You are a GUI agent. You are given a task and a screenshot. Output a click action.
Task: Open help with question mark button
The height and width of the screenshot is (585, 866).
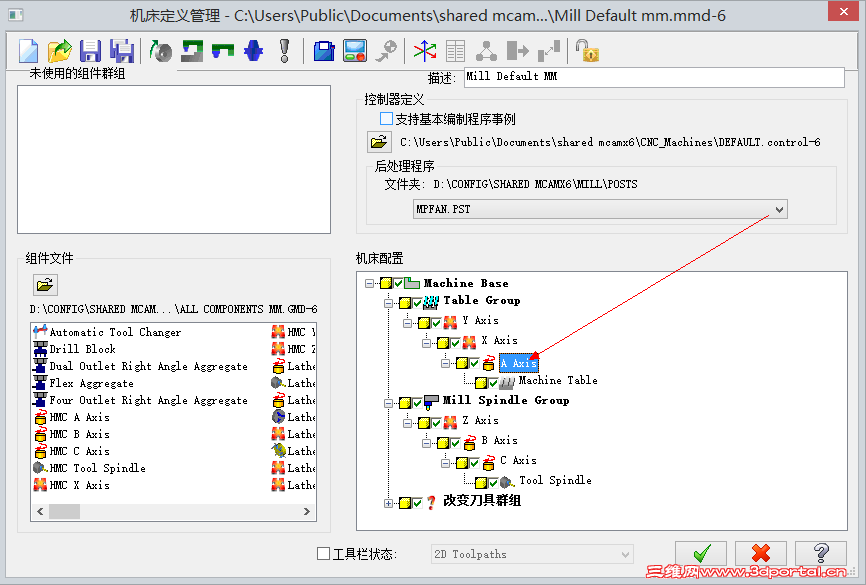click(821, 552)
